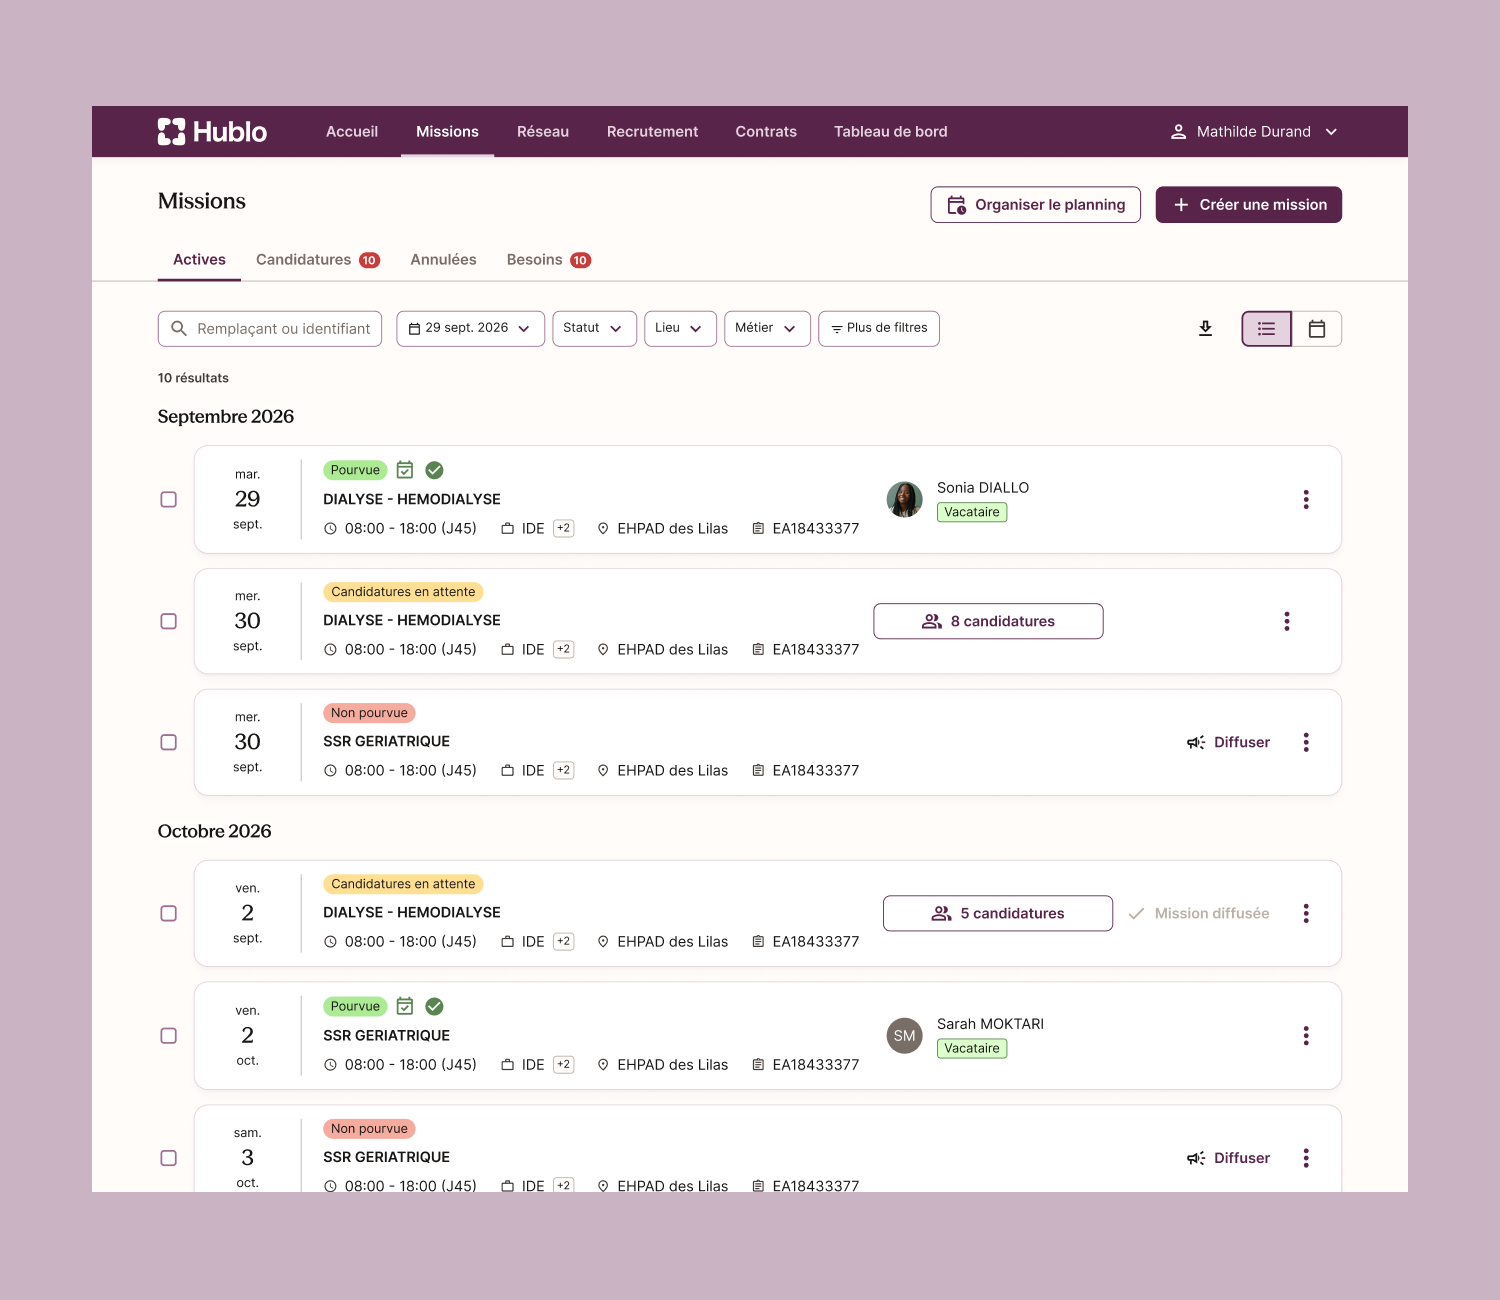Click Candidatures en attente badge on 30 sept.
This screenshot has width=1500, height=1300.
pyautogui.click(x=403, y=592)
